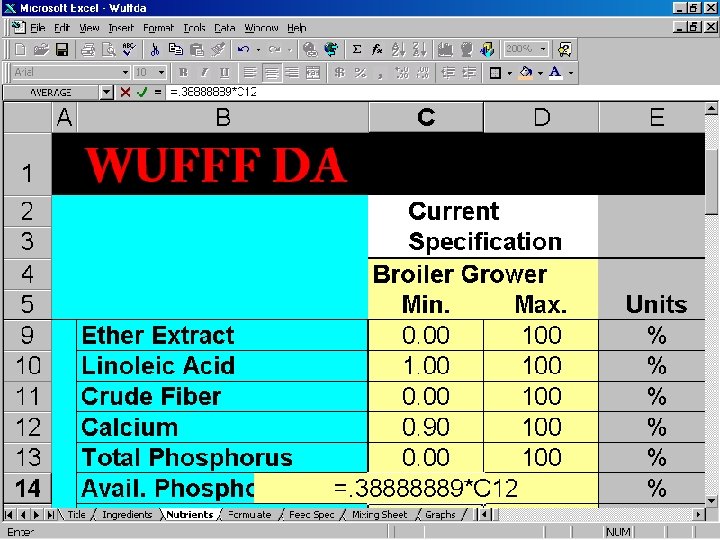
Task: Show the Web toolbar
Action: coord(331,49)
